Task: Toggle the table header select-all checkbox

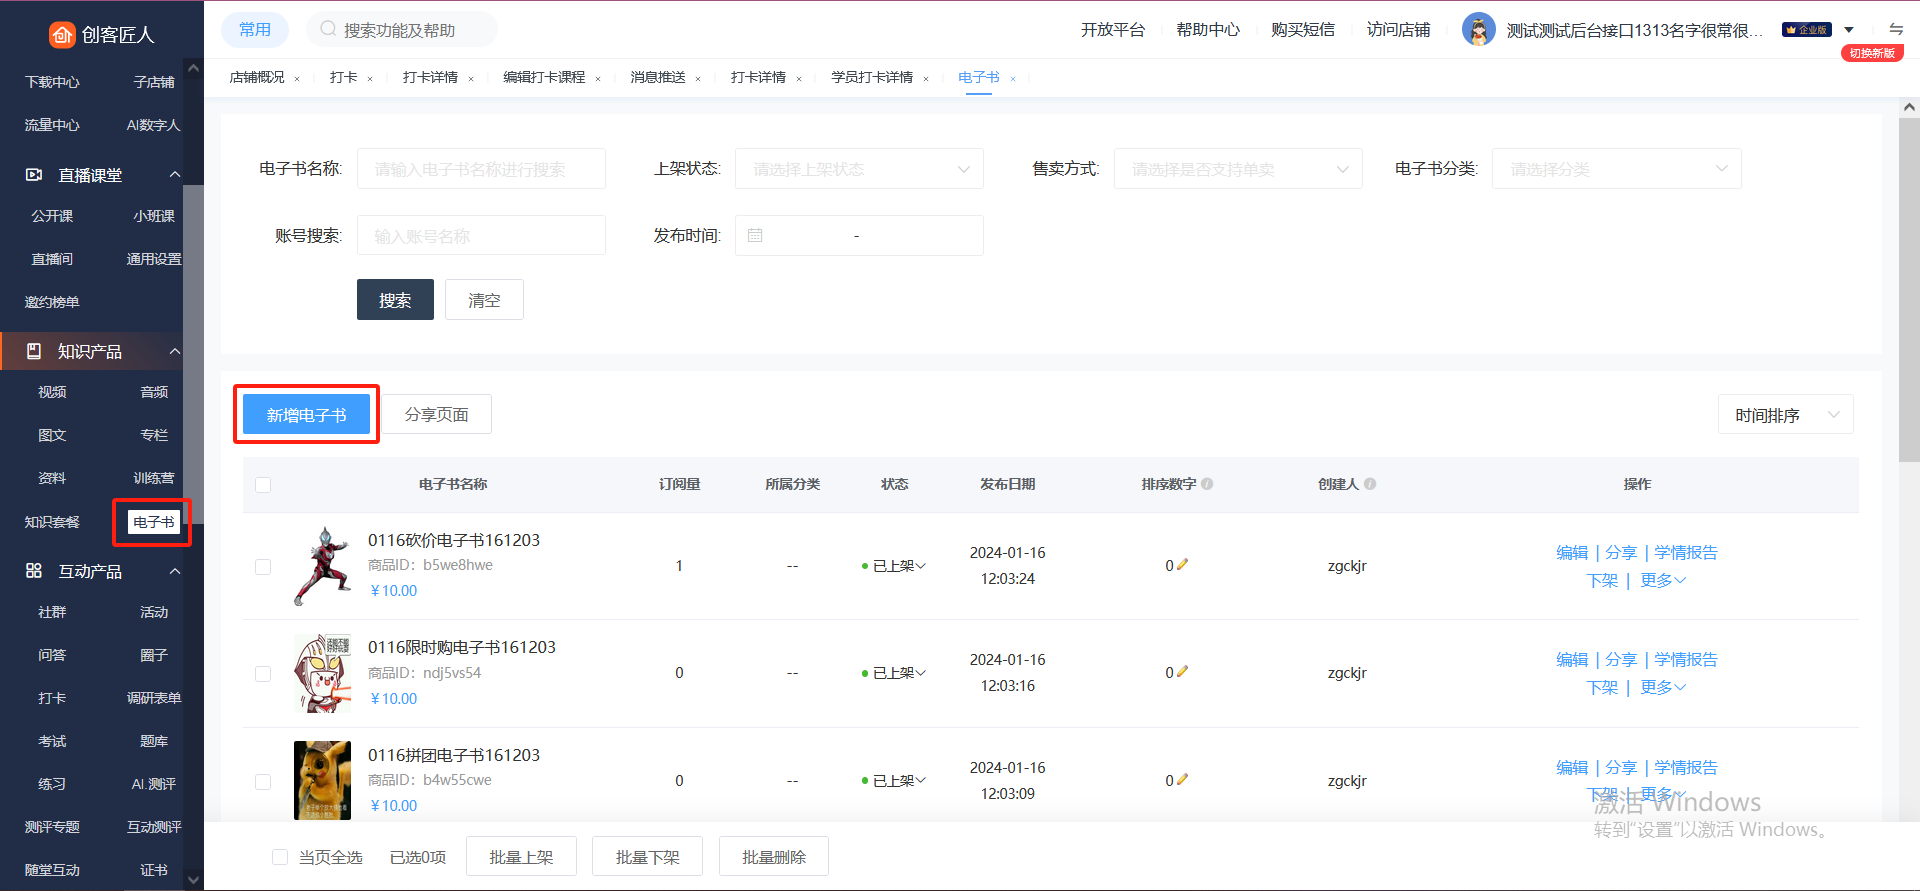Action: pos(263,485)
